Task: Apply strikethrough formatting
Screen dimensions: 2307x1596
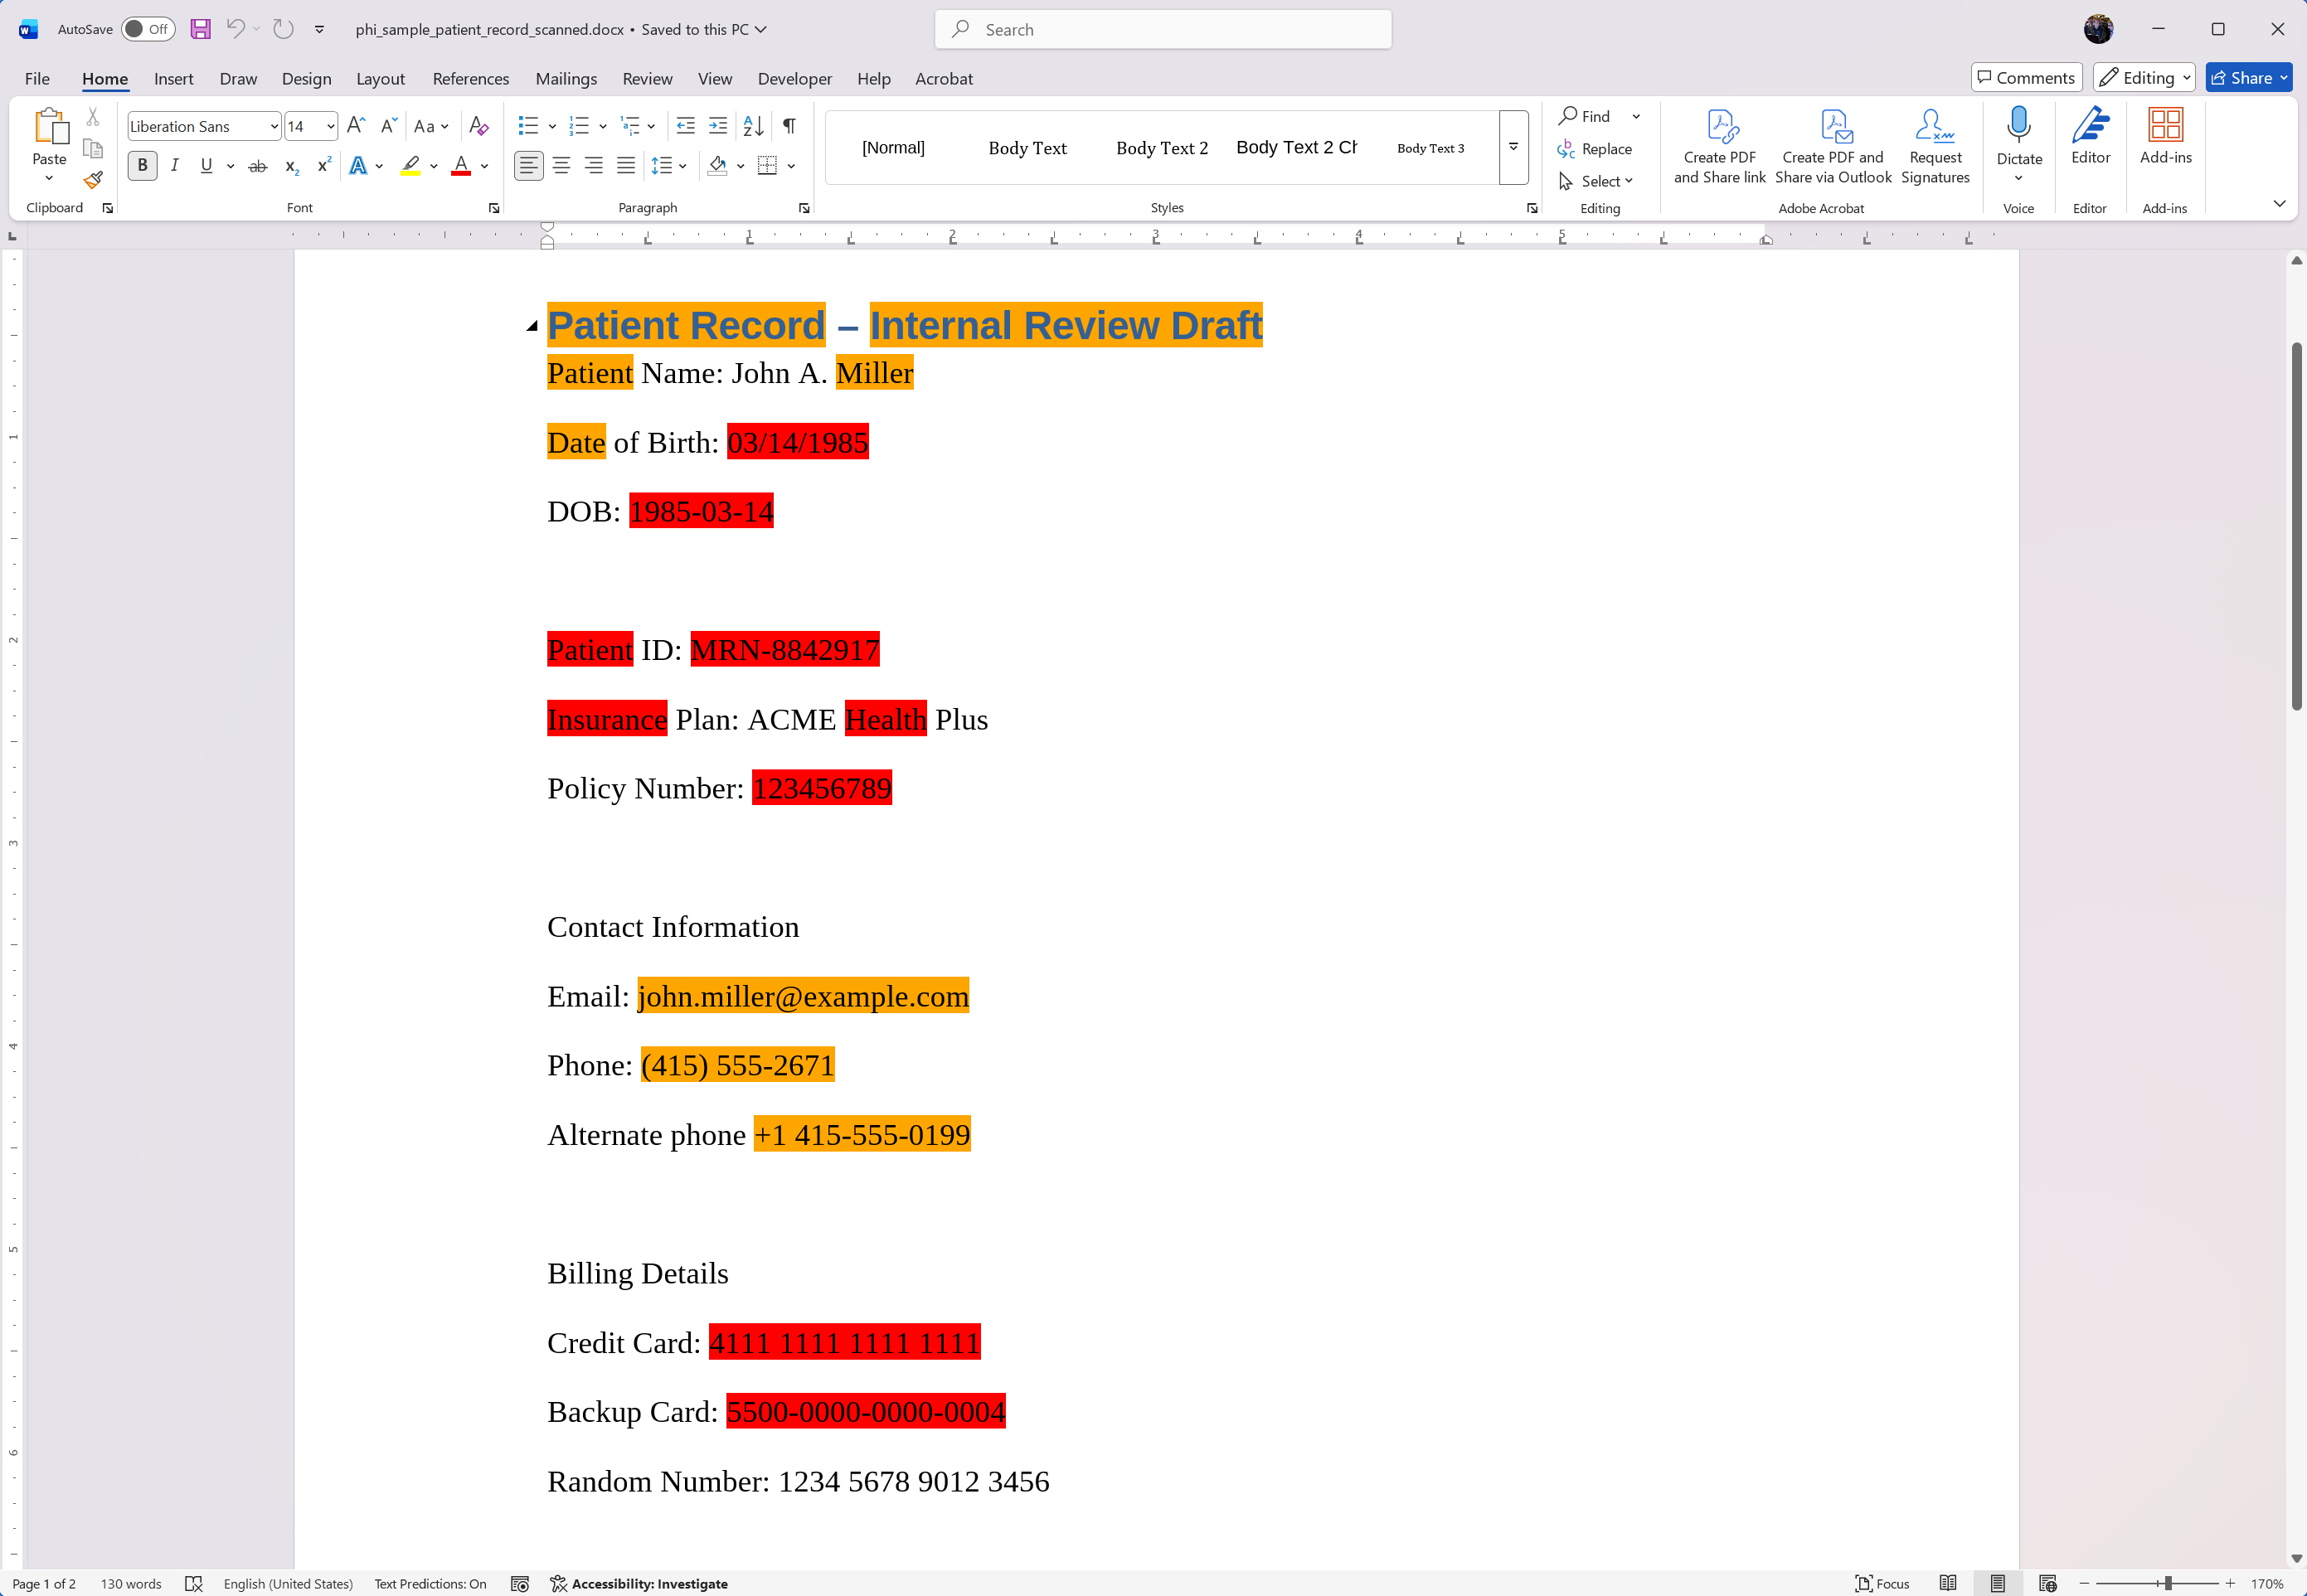Action: click(256, 165)
